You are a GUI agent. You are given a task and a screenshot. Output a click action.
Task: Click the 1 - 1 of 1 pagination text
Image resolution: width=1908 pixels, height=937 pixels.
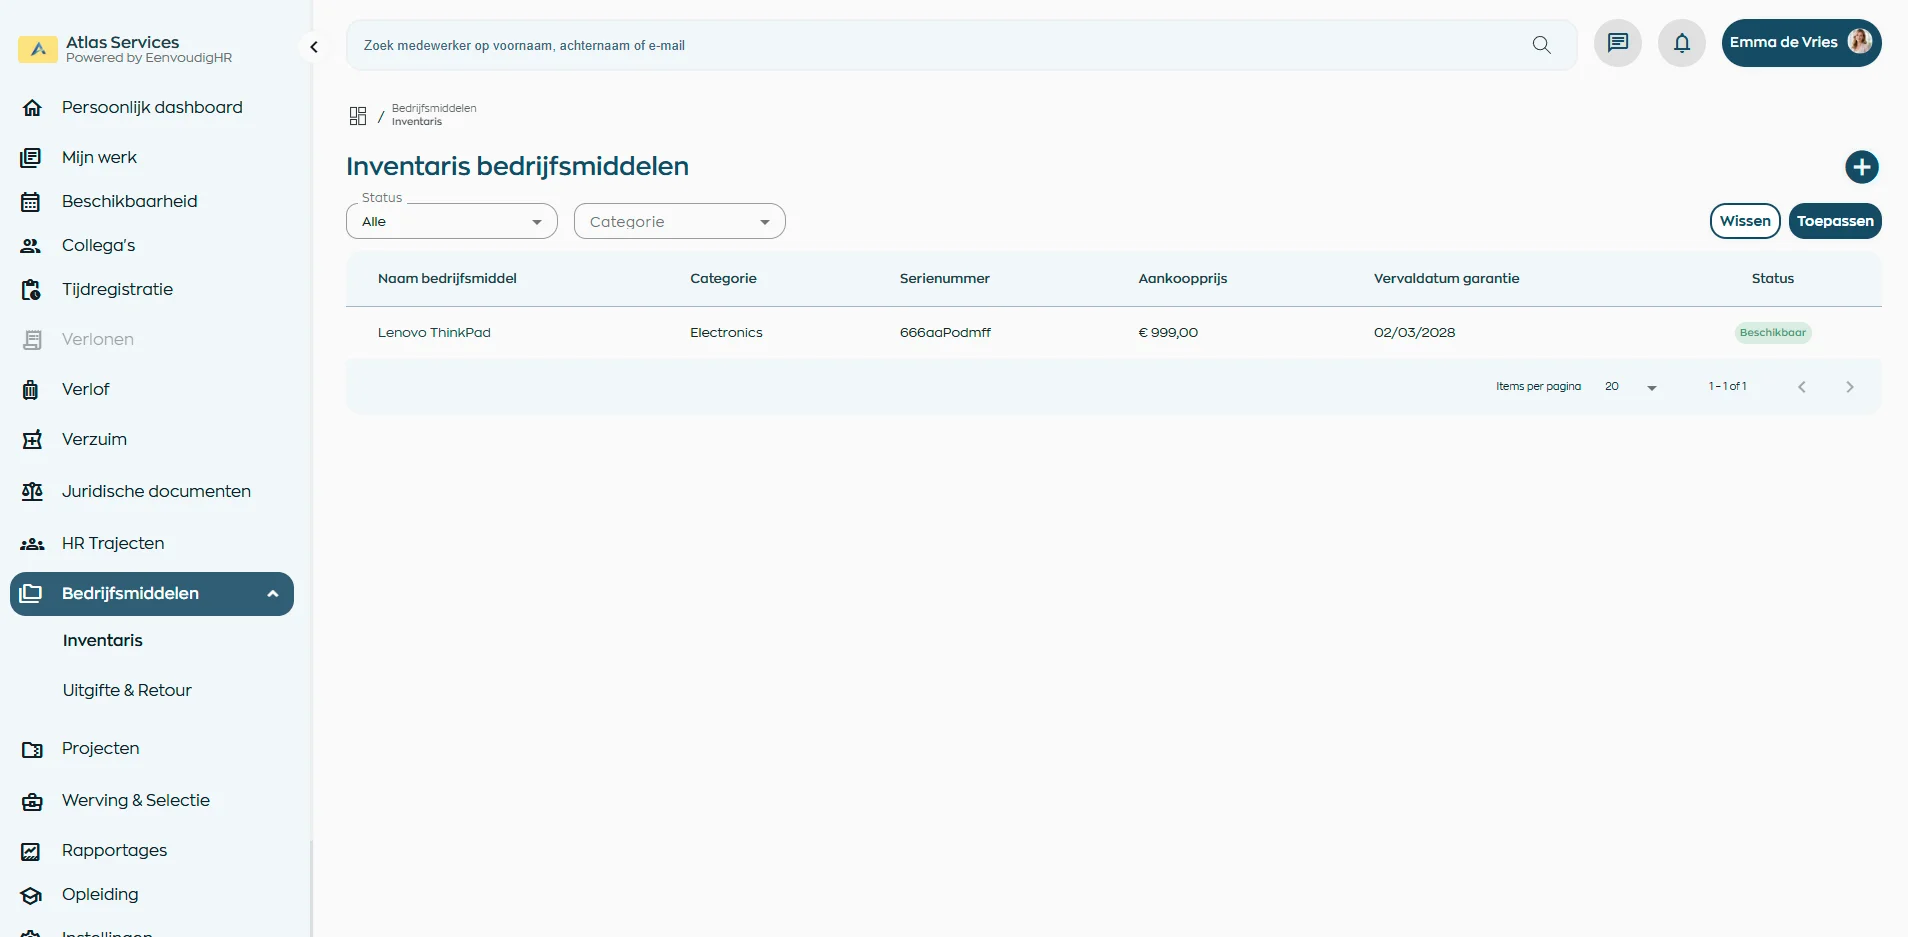(x=1727, y=386)
